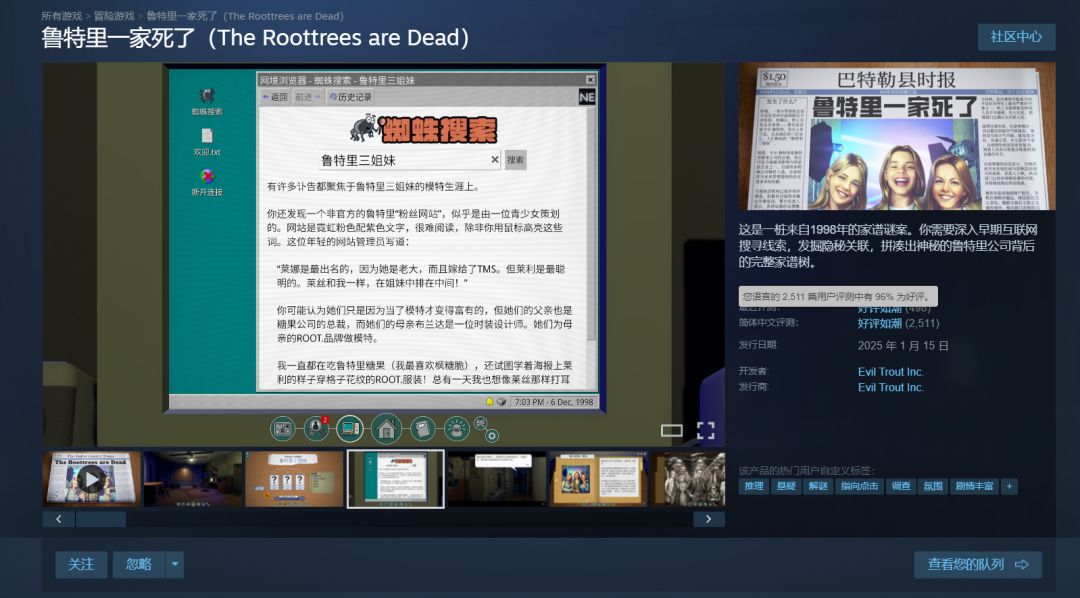Go to the 冒险游戏 breadcrumb category

point(114,16)
